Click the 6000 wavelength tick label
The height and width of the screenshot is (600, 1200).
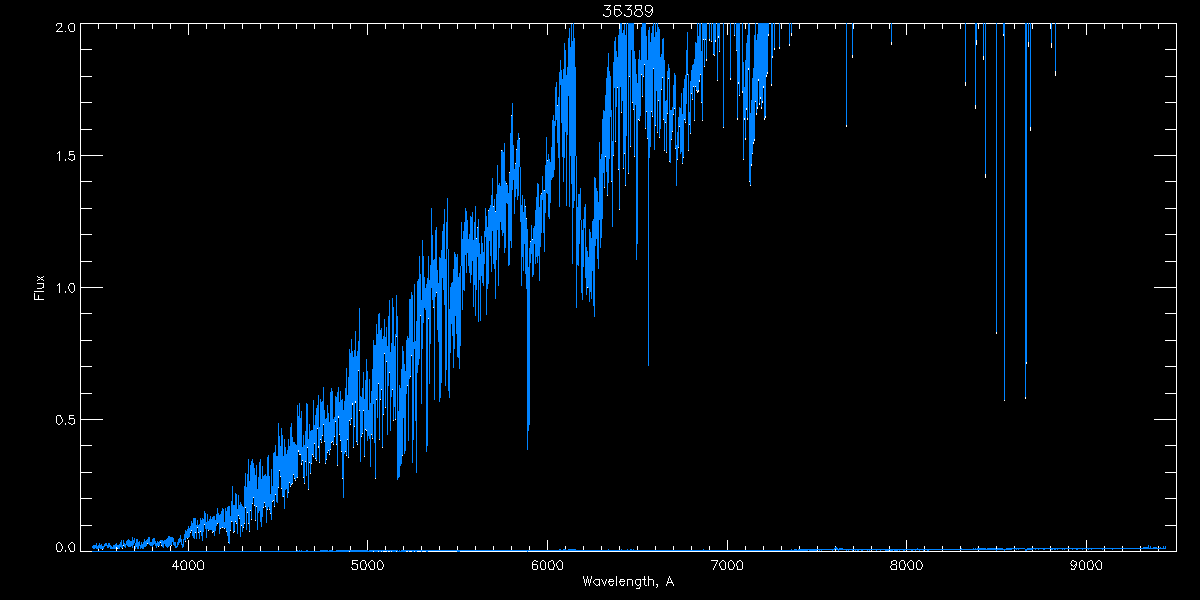coord(548,566)
